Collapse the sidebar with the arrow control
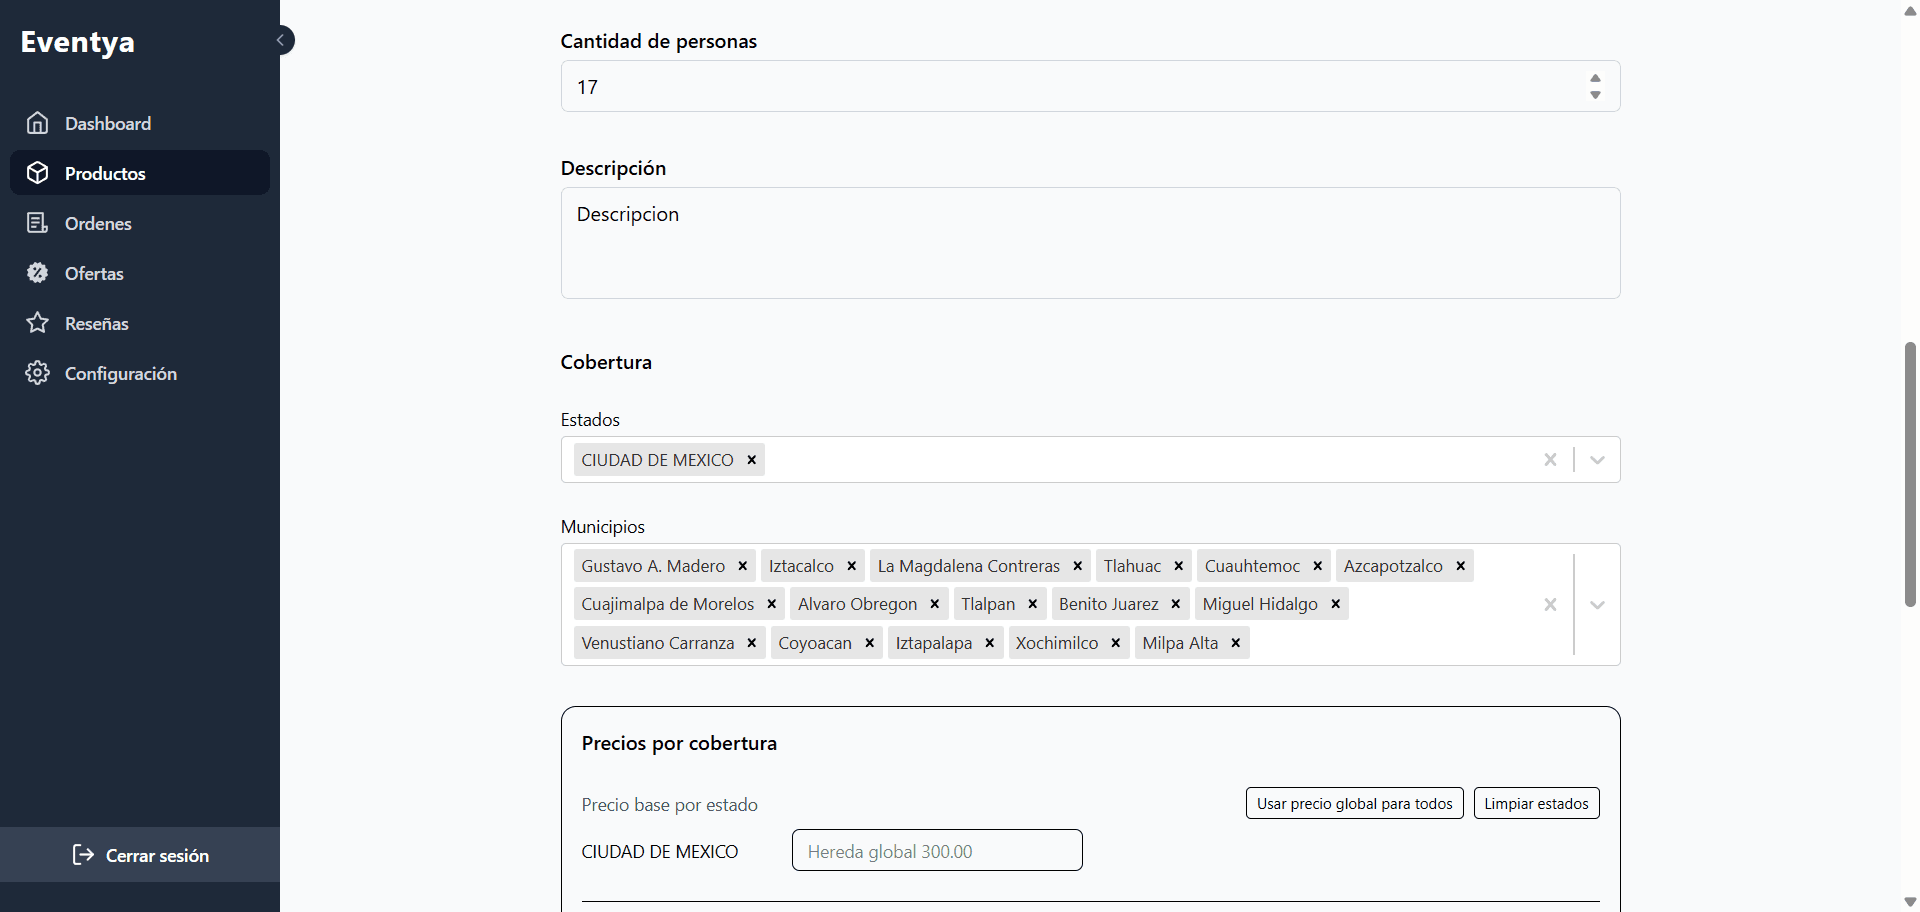The height and width of the screenshot is (912, 1920). (281, 39)
